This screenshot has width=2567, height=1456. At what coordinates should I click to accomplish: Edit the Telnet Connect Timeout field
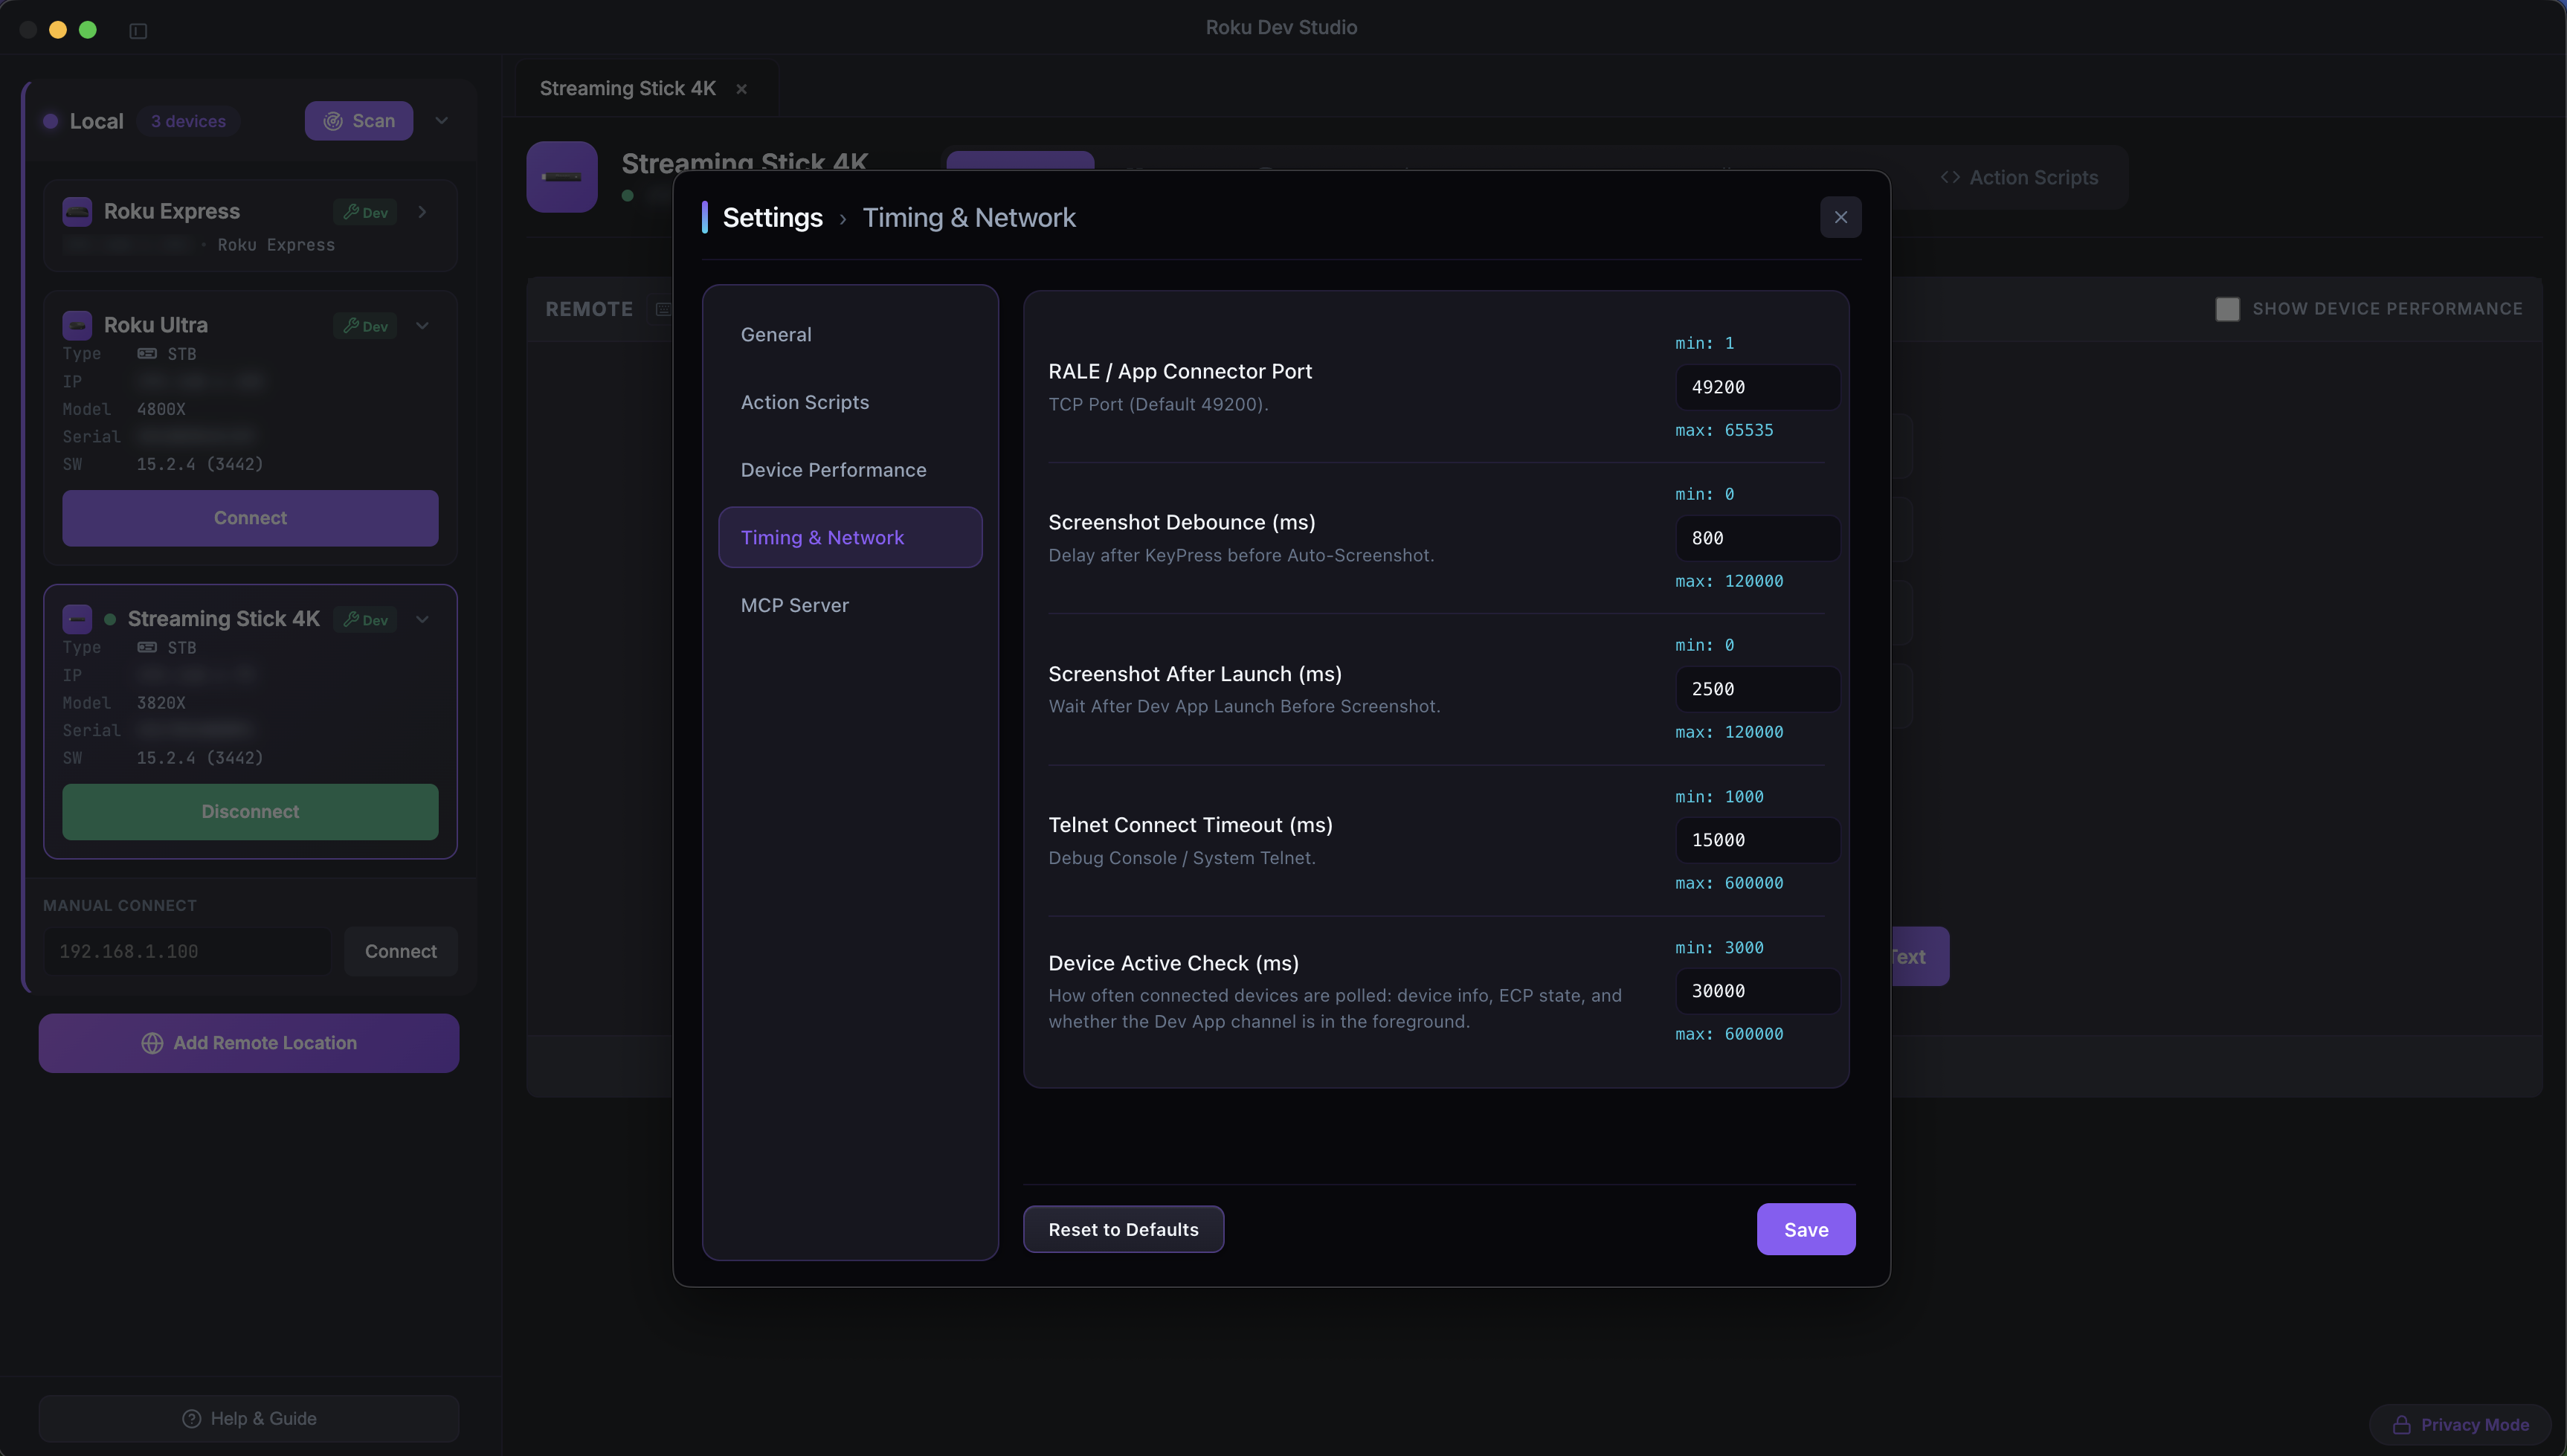pos(1757,840)
